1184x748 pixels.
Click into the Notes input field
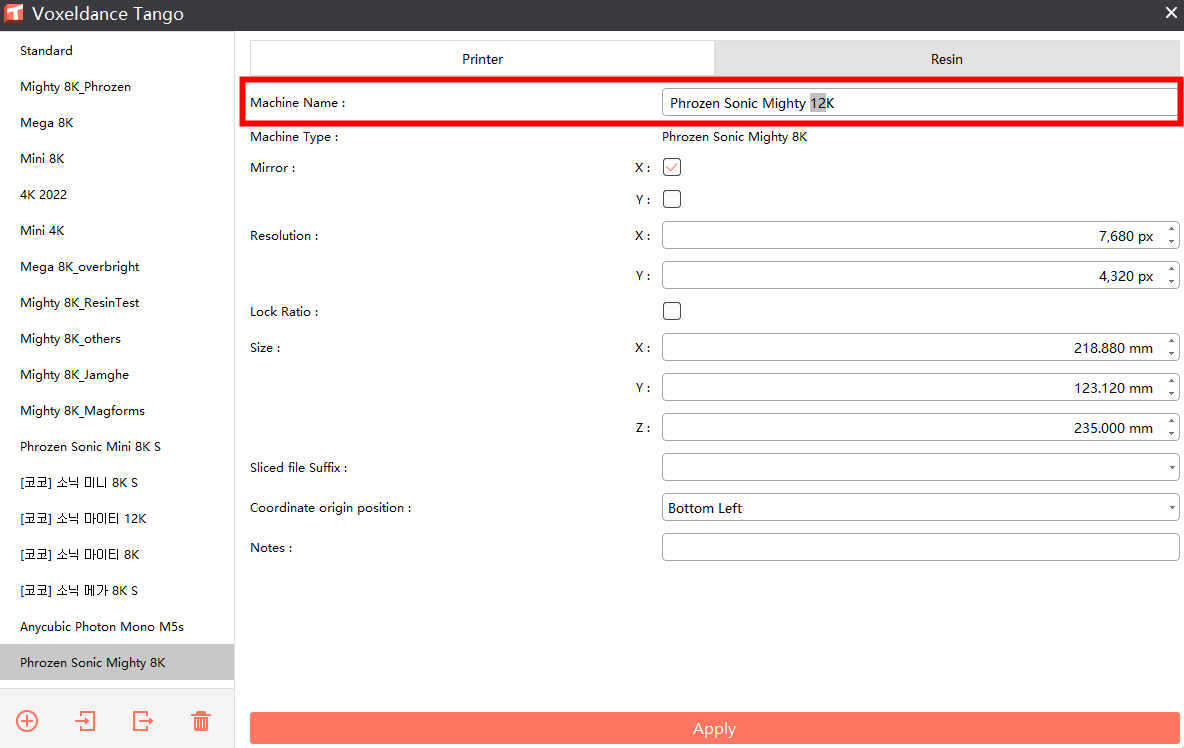[x=920, y=548]
